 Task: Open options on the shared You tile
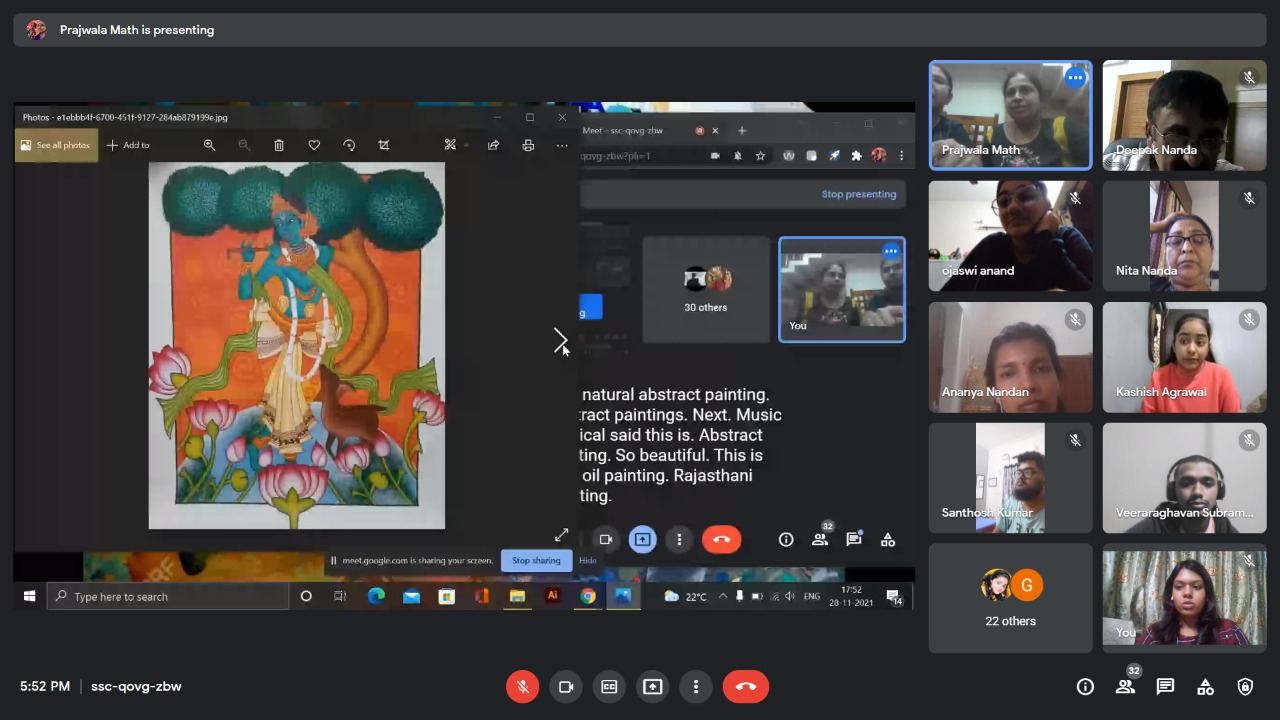(891, 251)
